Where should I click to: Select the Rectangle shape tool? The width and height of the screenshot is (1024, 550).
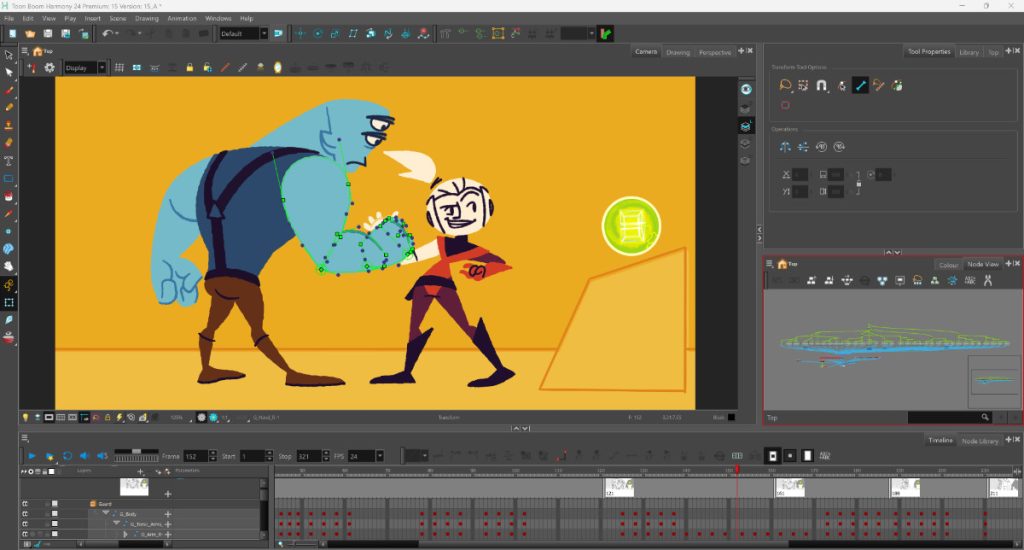point(8,178)
